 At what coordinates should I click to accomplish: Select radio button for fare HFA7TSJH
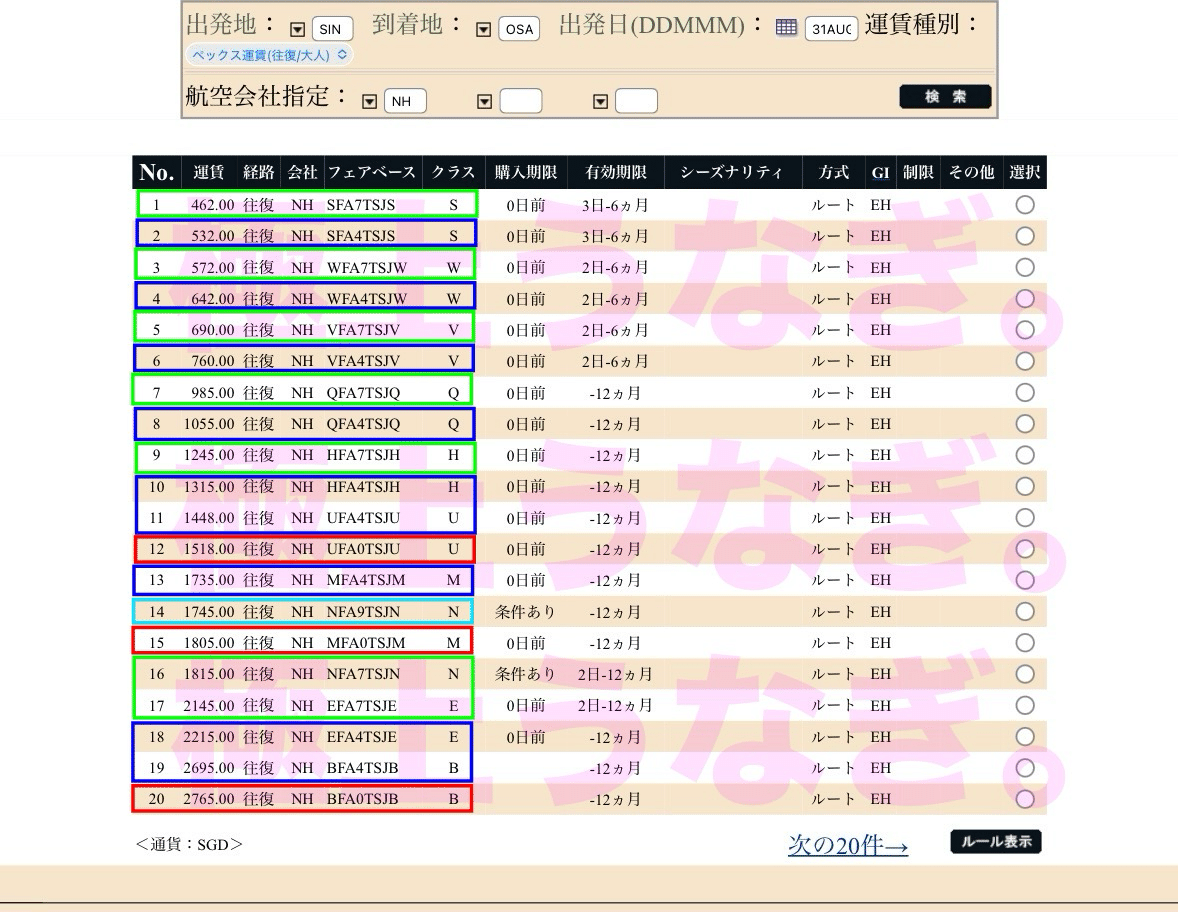pyautogui.click(x=1025, y=454)
